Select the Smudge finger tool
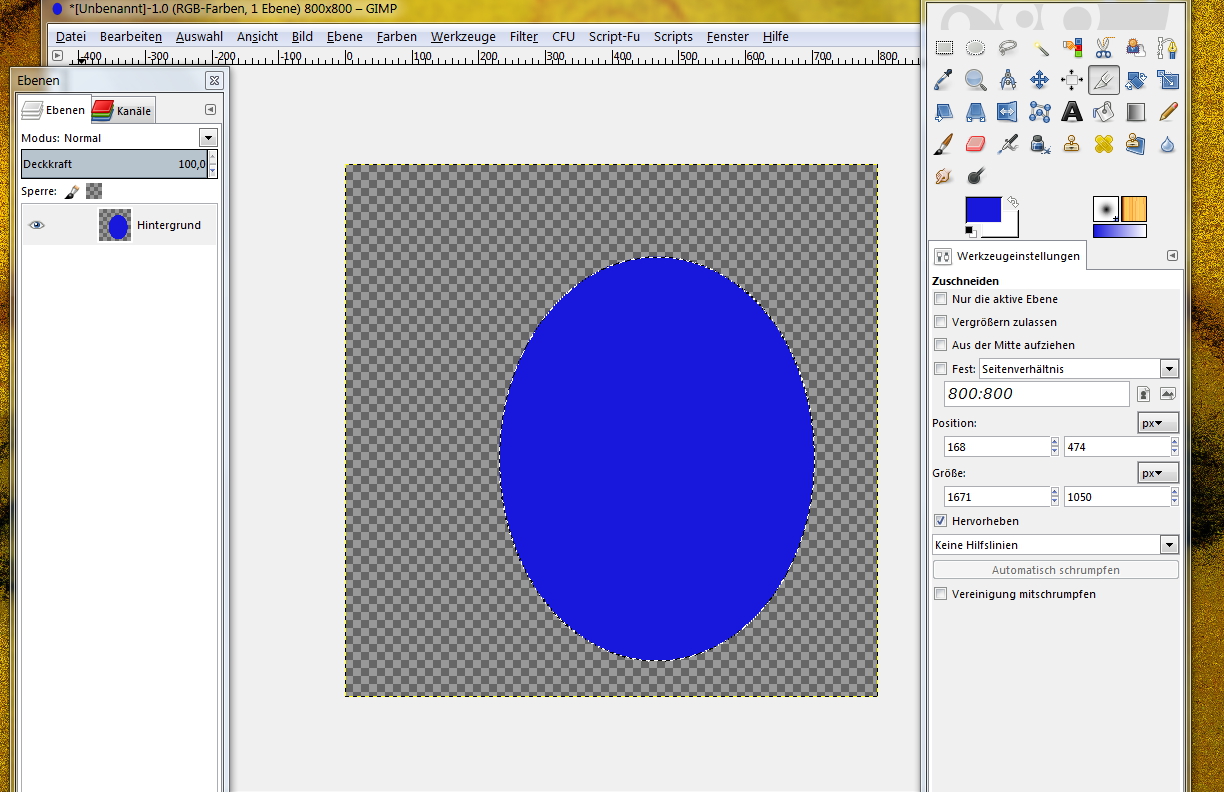The width and height of the screenshot is (1224, 792). click(944, 176)
